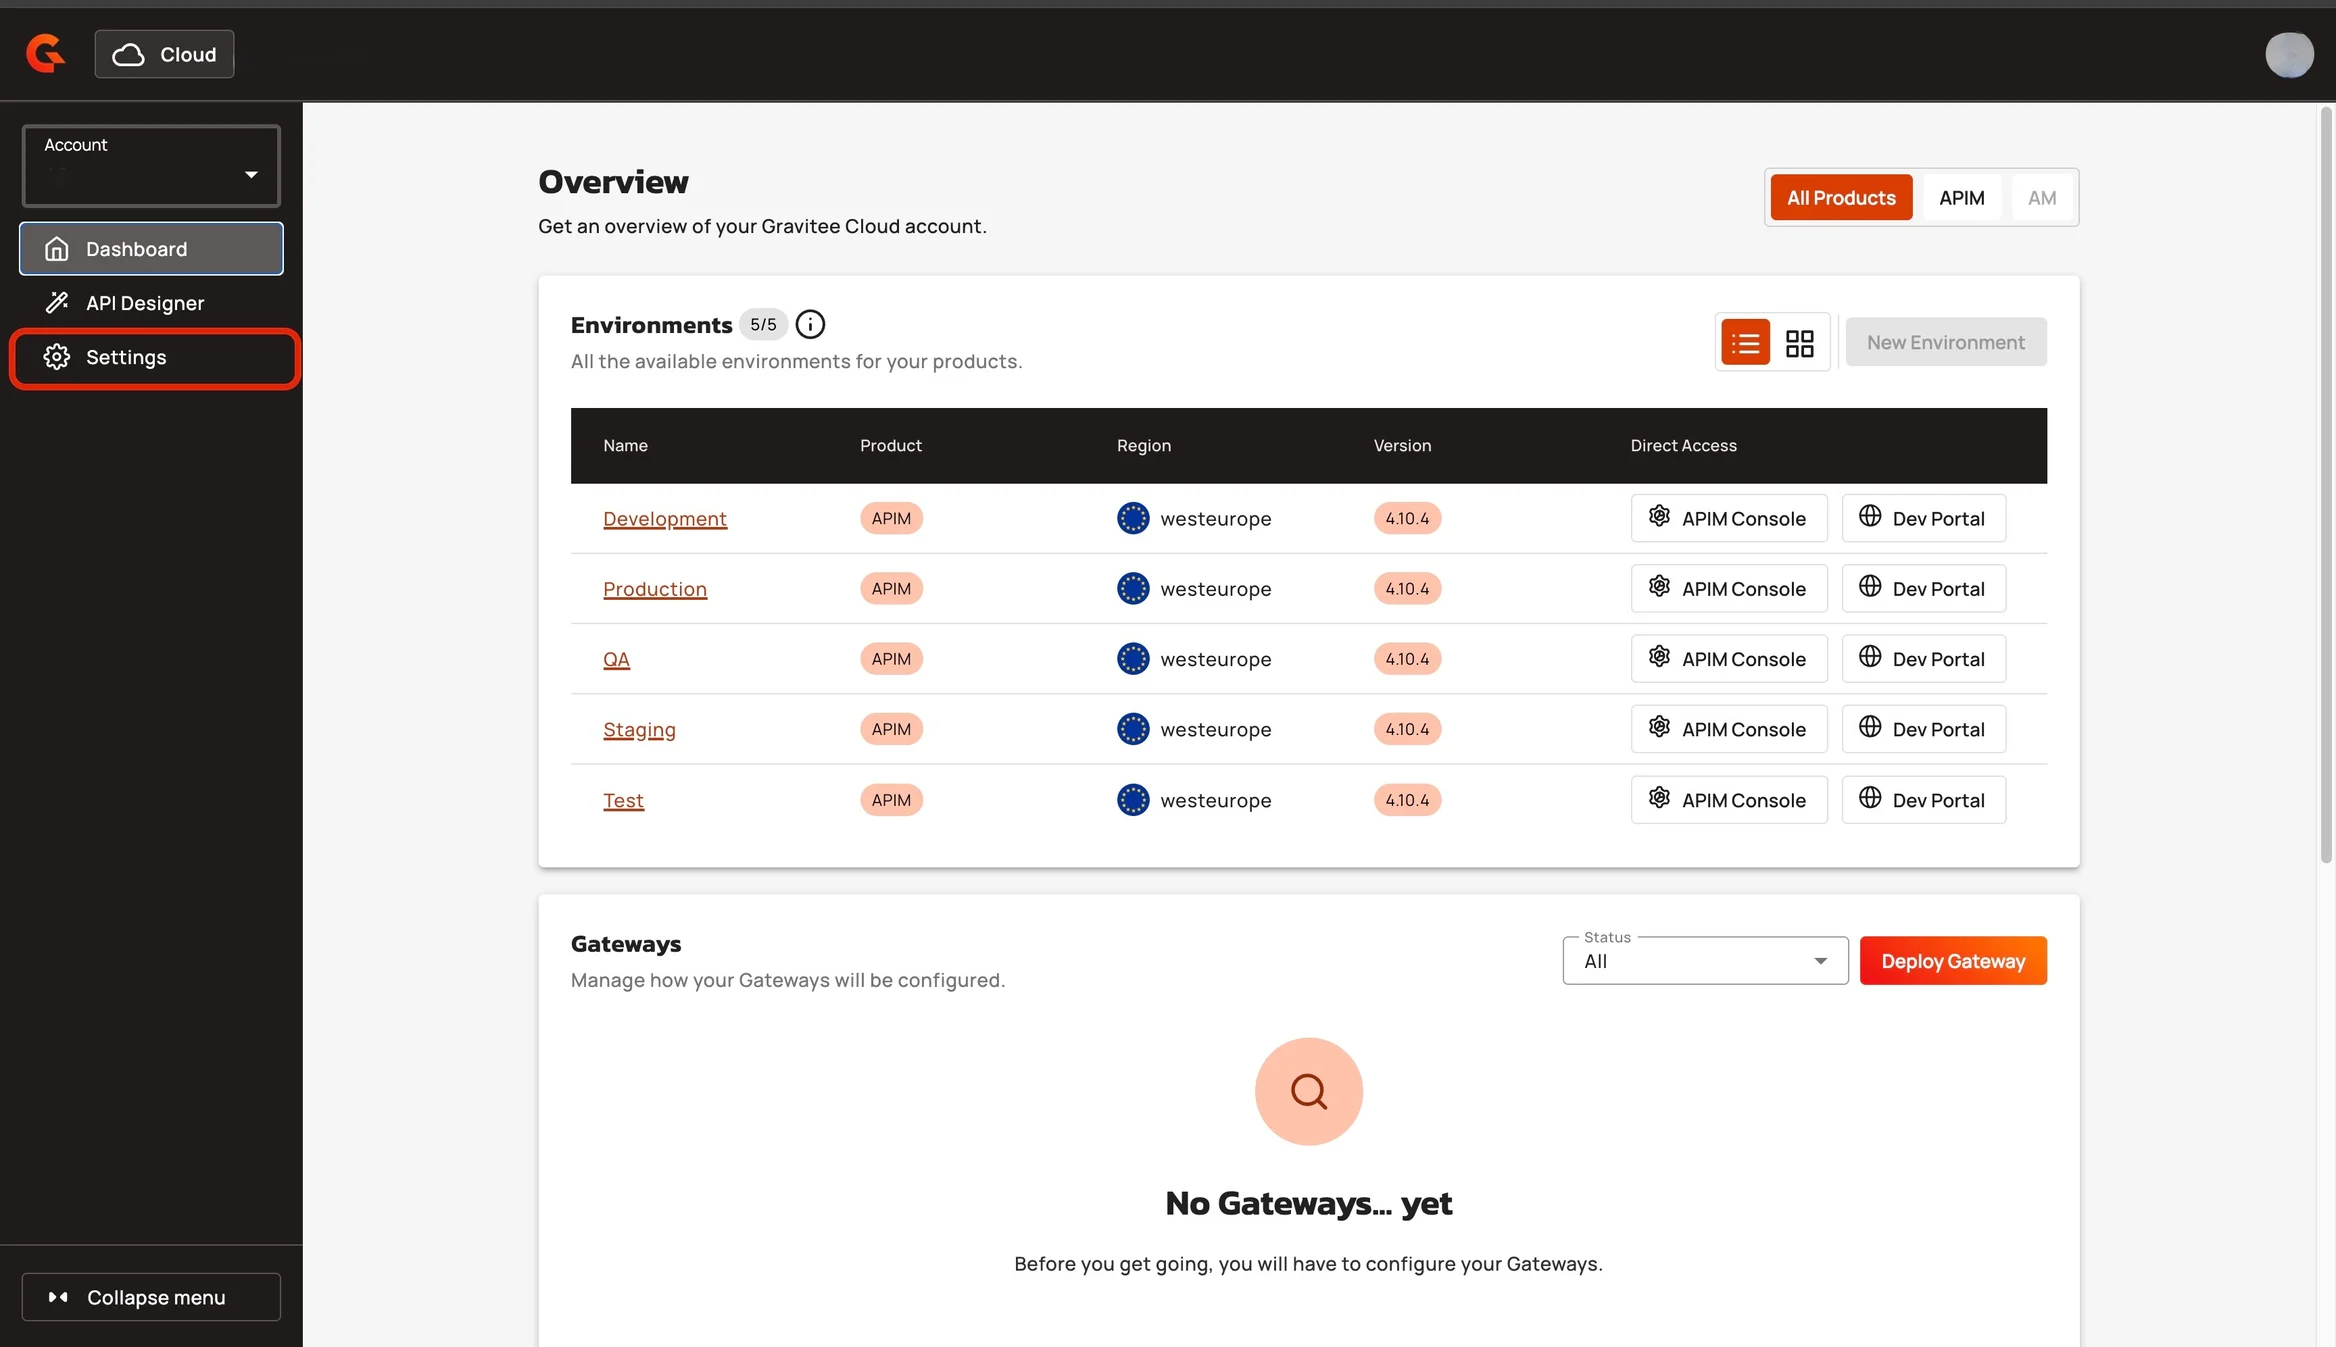Image resolution: width=2336 pixels, height=1347 pixels.
Task: Go to Dashboard in sidebar
Action: pyautogui.click(x=136, y=249)
